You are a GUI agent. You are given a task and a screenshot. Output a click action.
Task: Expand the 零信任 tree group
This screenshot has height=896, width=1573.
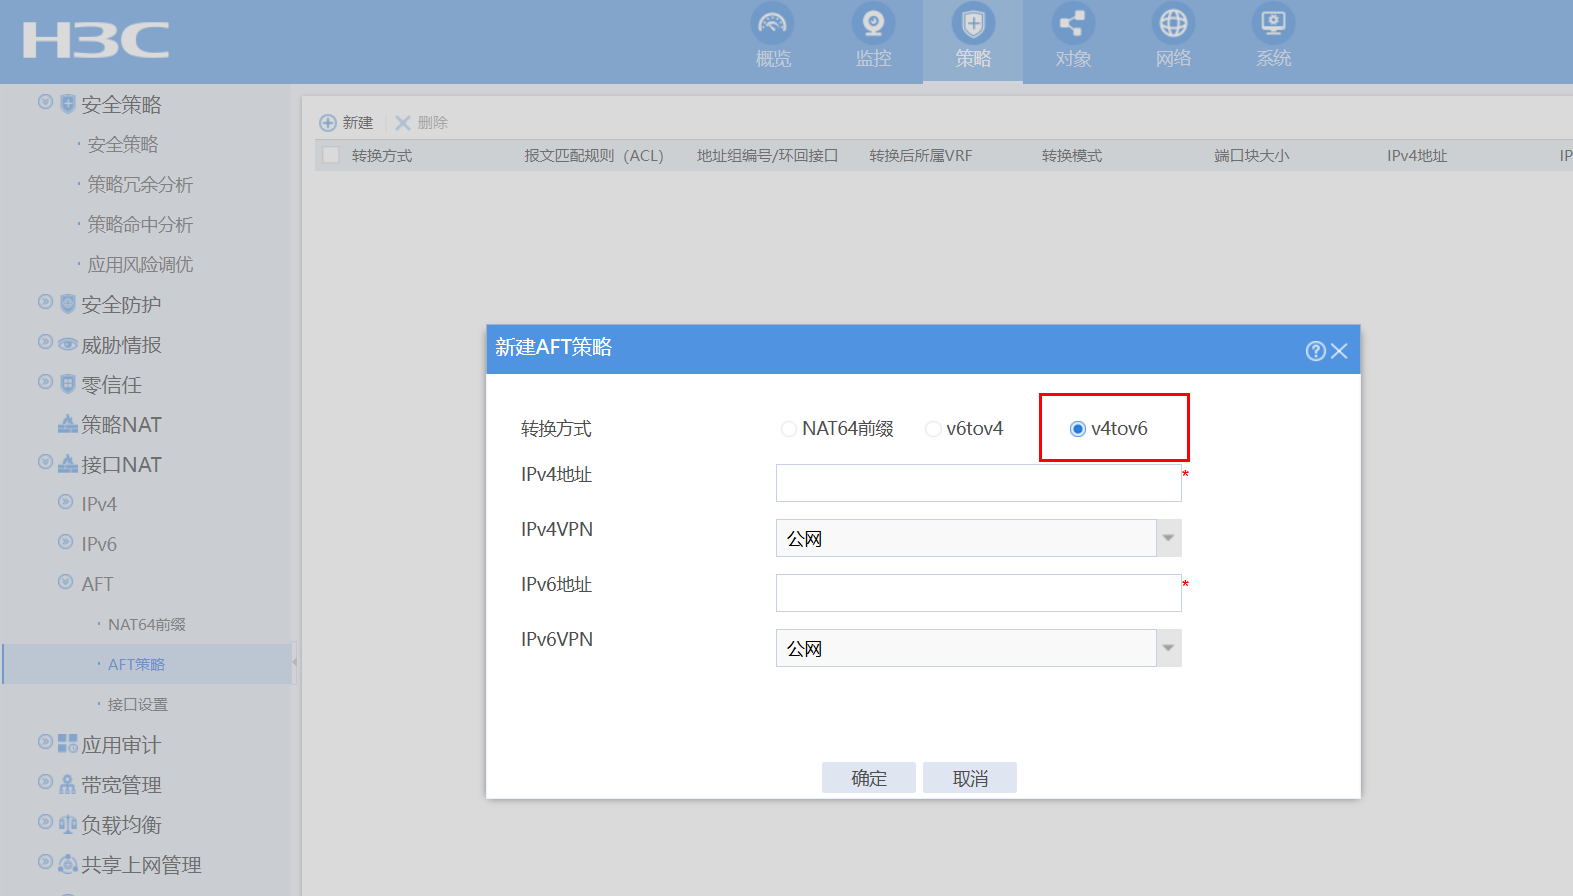[45, 382]
